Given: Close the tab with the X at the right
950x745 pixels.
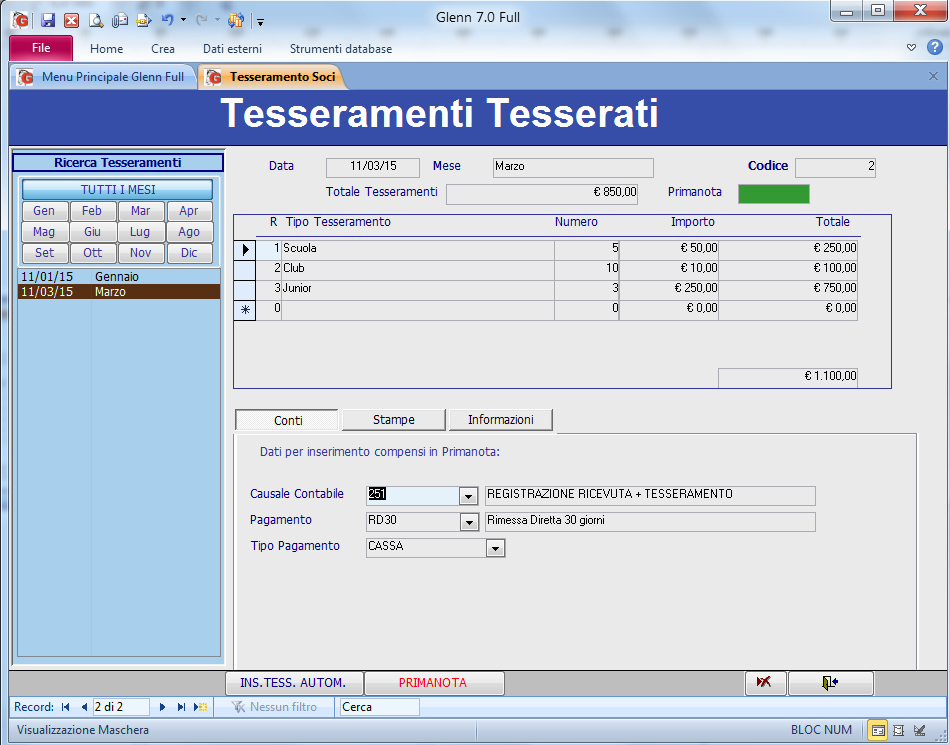Looking at the screenshot, I should (933, 76).
